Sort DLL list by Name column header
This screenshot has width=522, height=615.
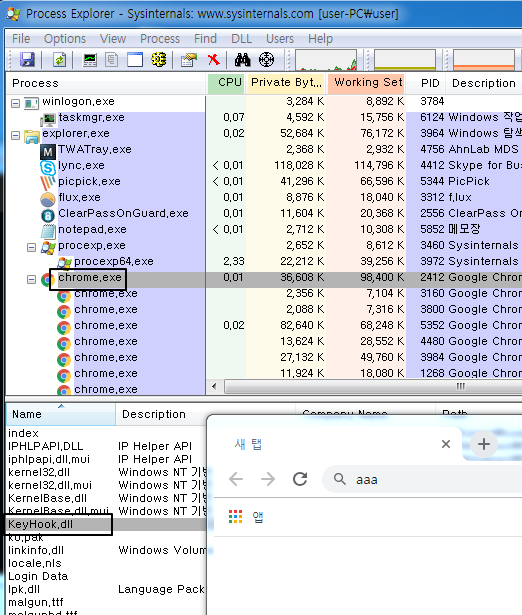[x=61, y=414]
